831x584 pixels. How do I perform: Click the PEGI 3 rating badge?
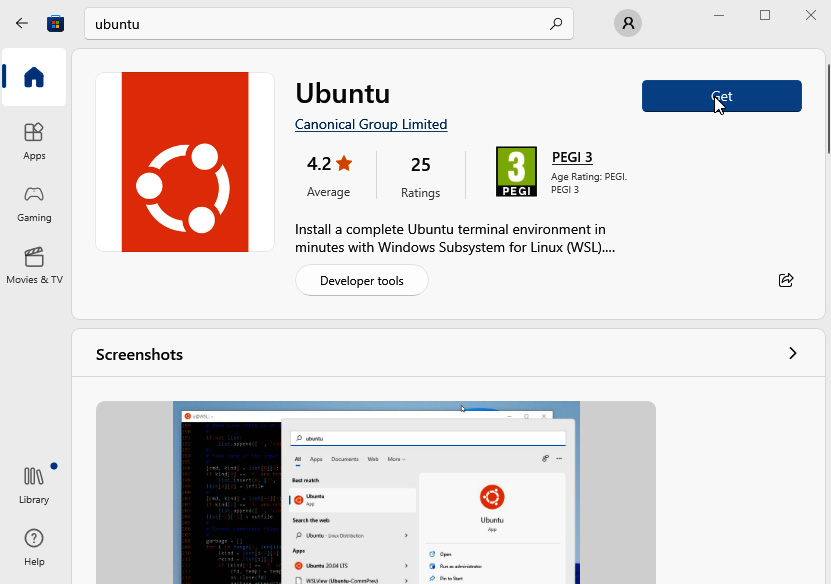click(516, 172)
